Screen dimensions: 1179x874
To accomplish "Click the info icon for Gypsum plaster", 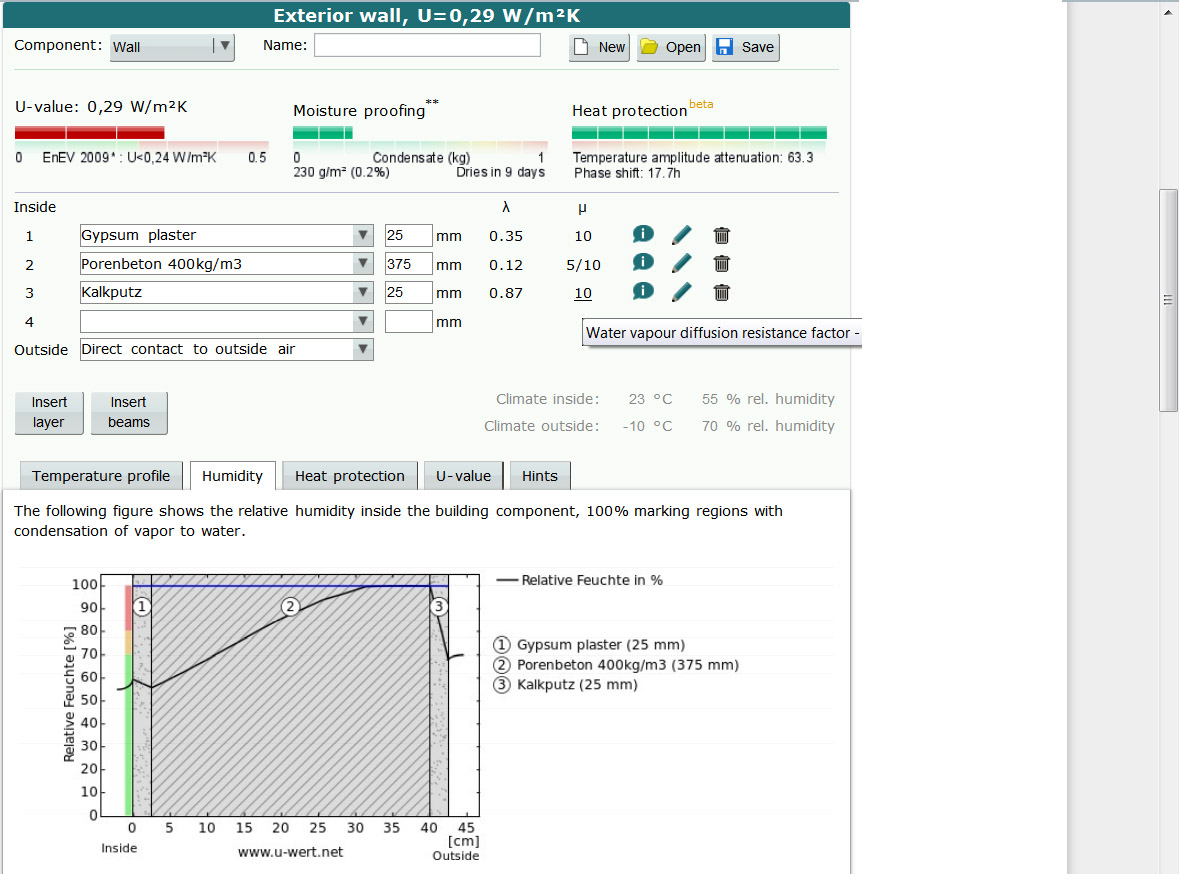I will 642,234.
